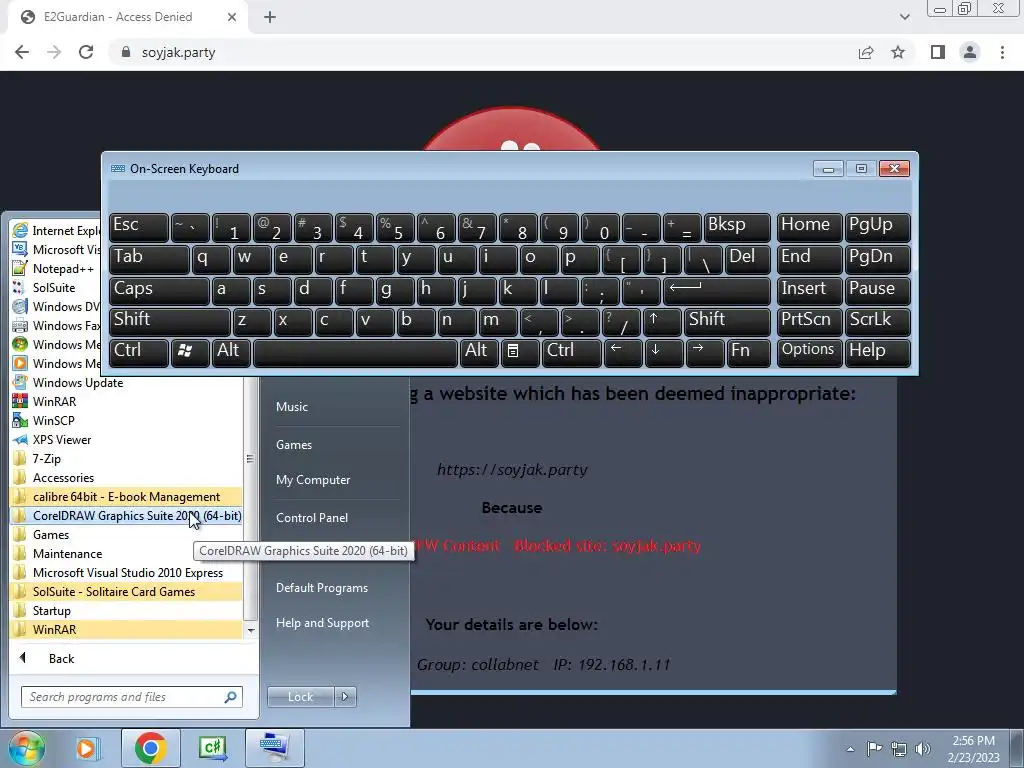Open a new Chrome tab
The width and height of the screenshot is (1024, 768).
click(x=270, y=17)
